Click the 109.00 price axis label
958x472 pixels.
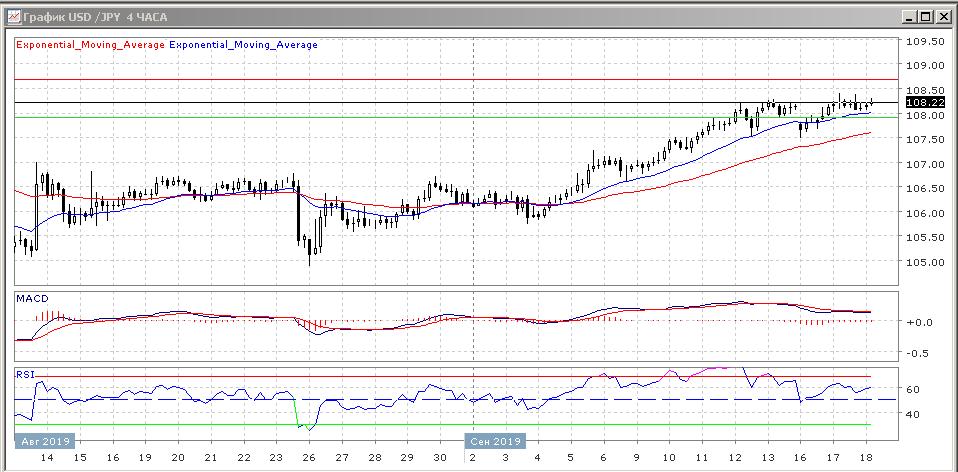point(926,66)
